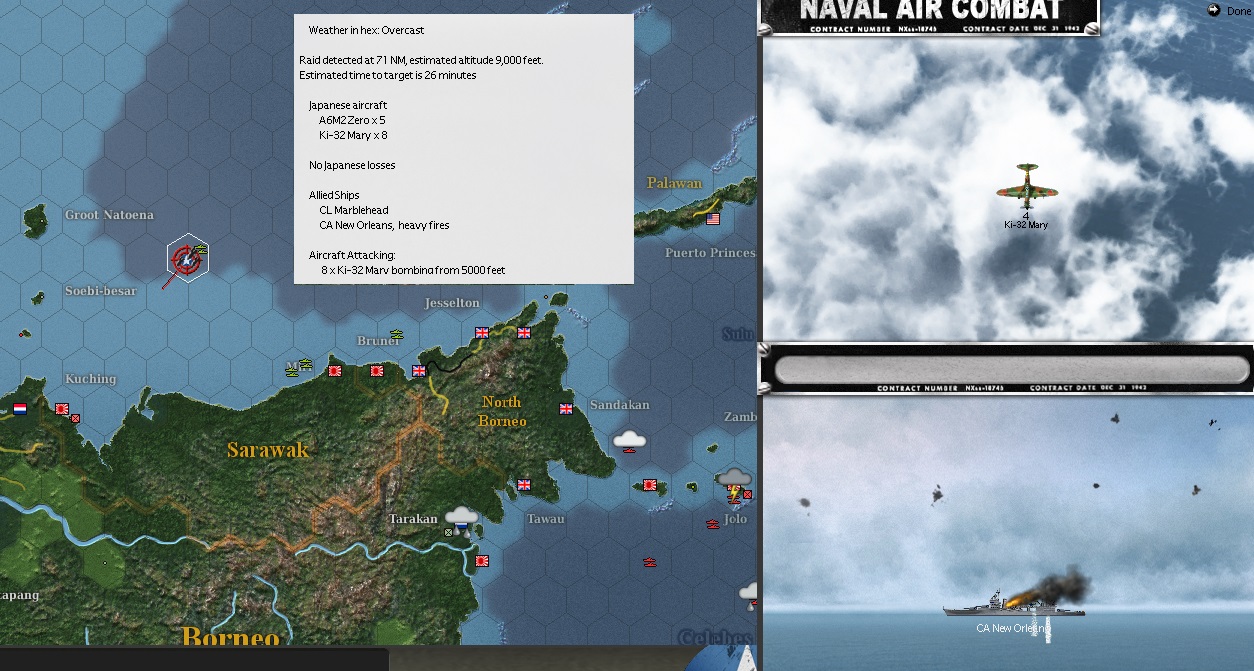Screen dimensions: 1254x671
Task: Click the green aircraft icon above Brunei
Action: 396,333
